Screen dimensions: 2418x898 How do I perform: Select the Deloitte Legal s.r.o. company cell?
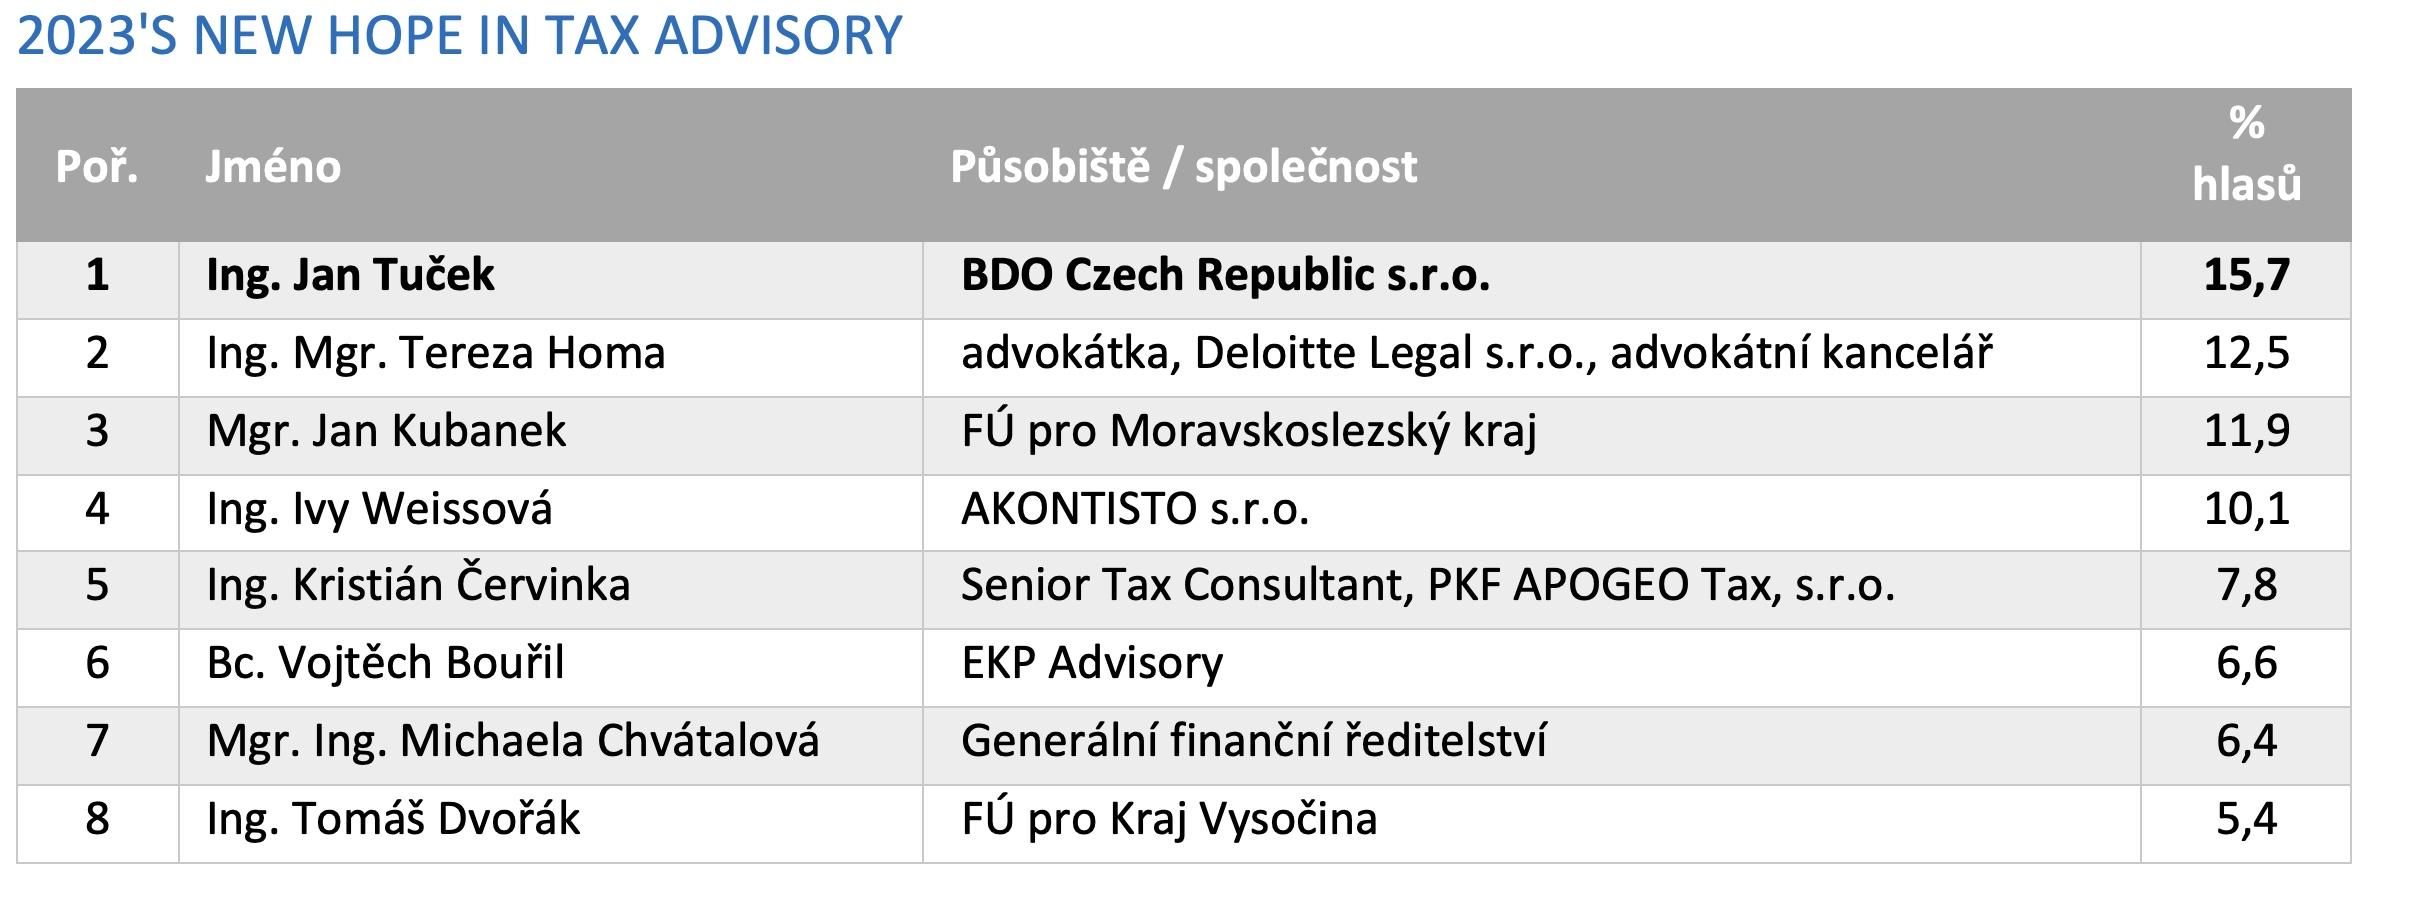pos(1532,354)
